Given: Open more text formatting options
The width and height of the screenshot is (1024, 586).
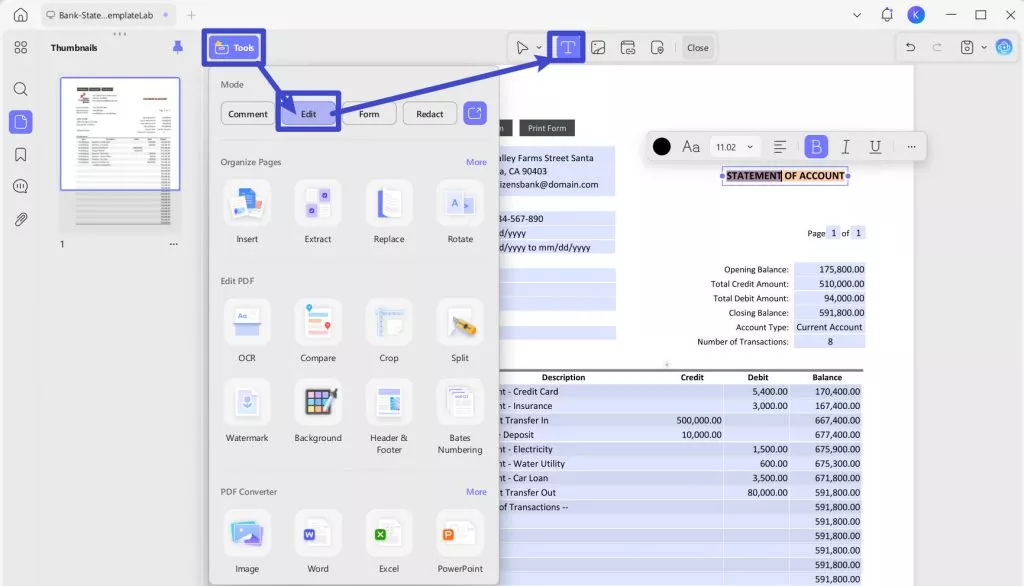Looking at the screenshot, I should coord(912,147).
